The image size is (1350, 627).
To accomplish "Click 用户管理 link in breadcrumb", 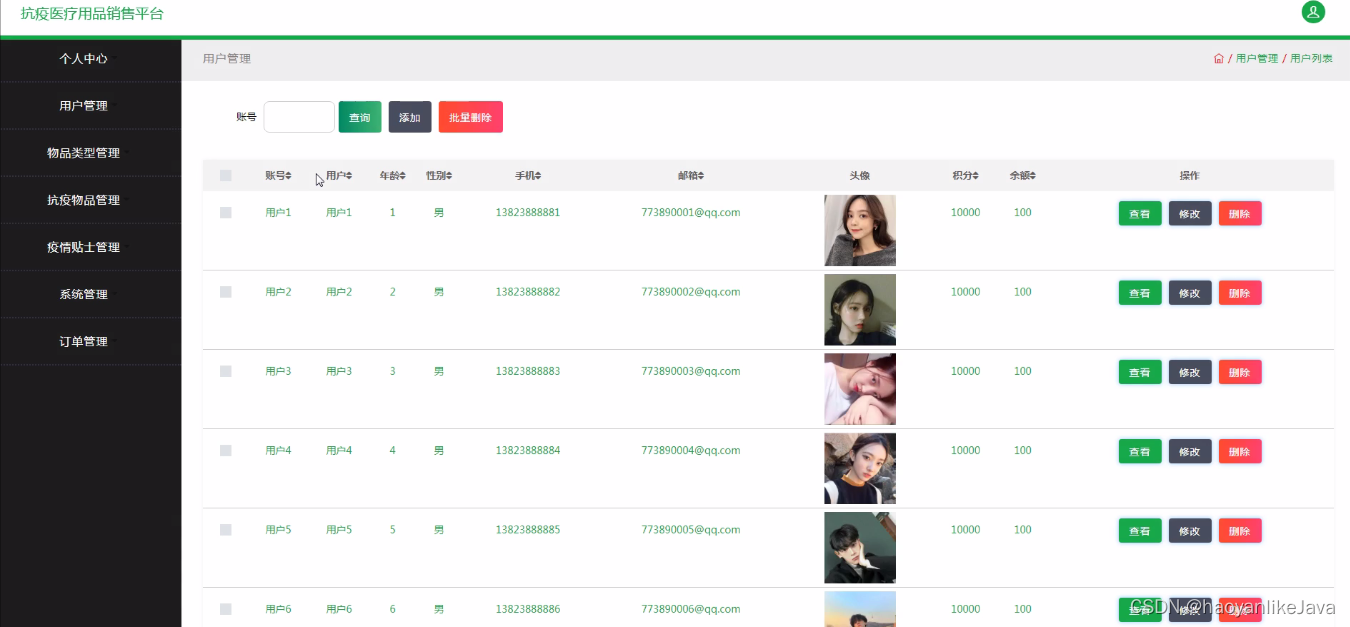I will (x=1257, y=59).
